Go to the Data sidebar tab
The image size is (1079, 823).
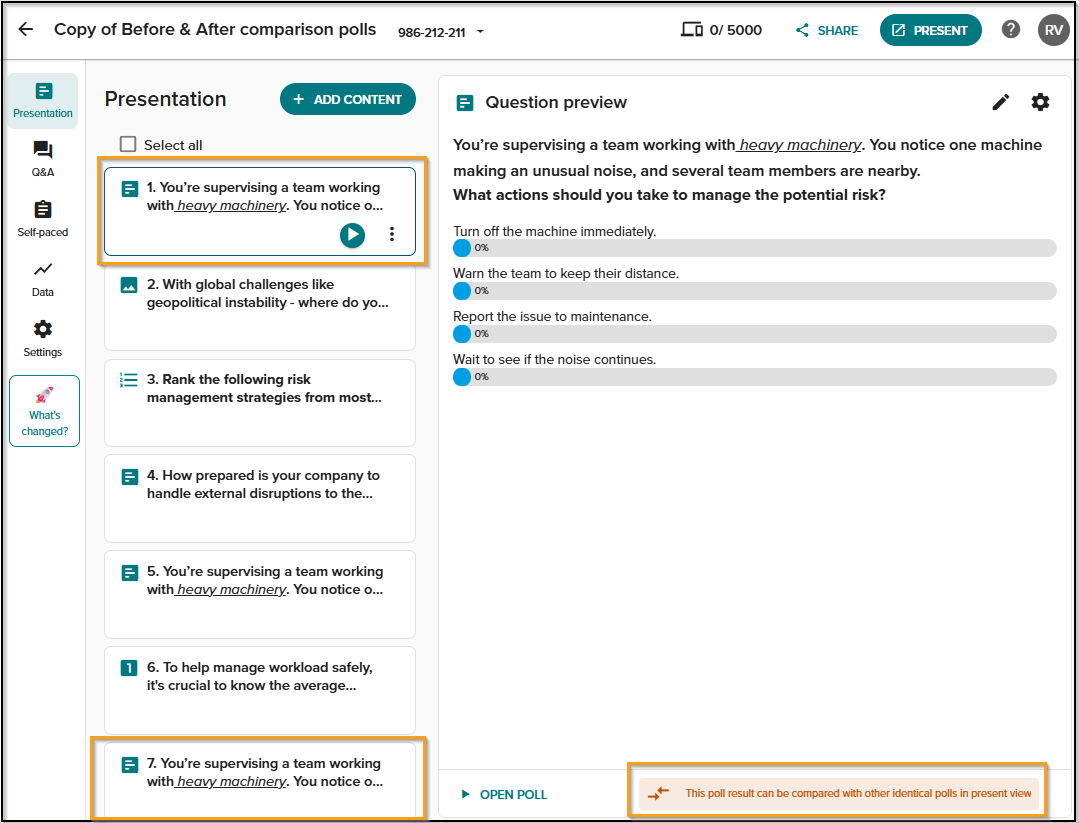click(43, 279)
